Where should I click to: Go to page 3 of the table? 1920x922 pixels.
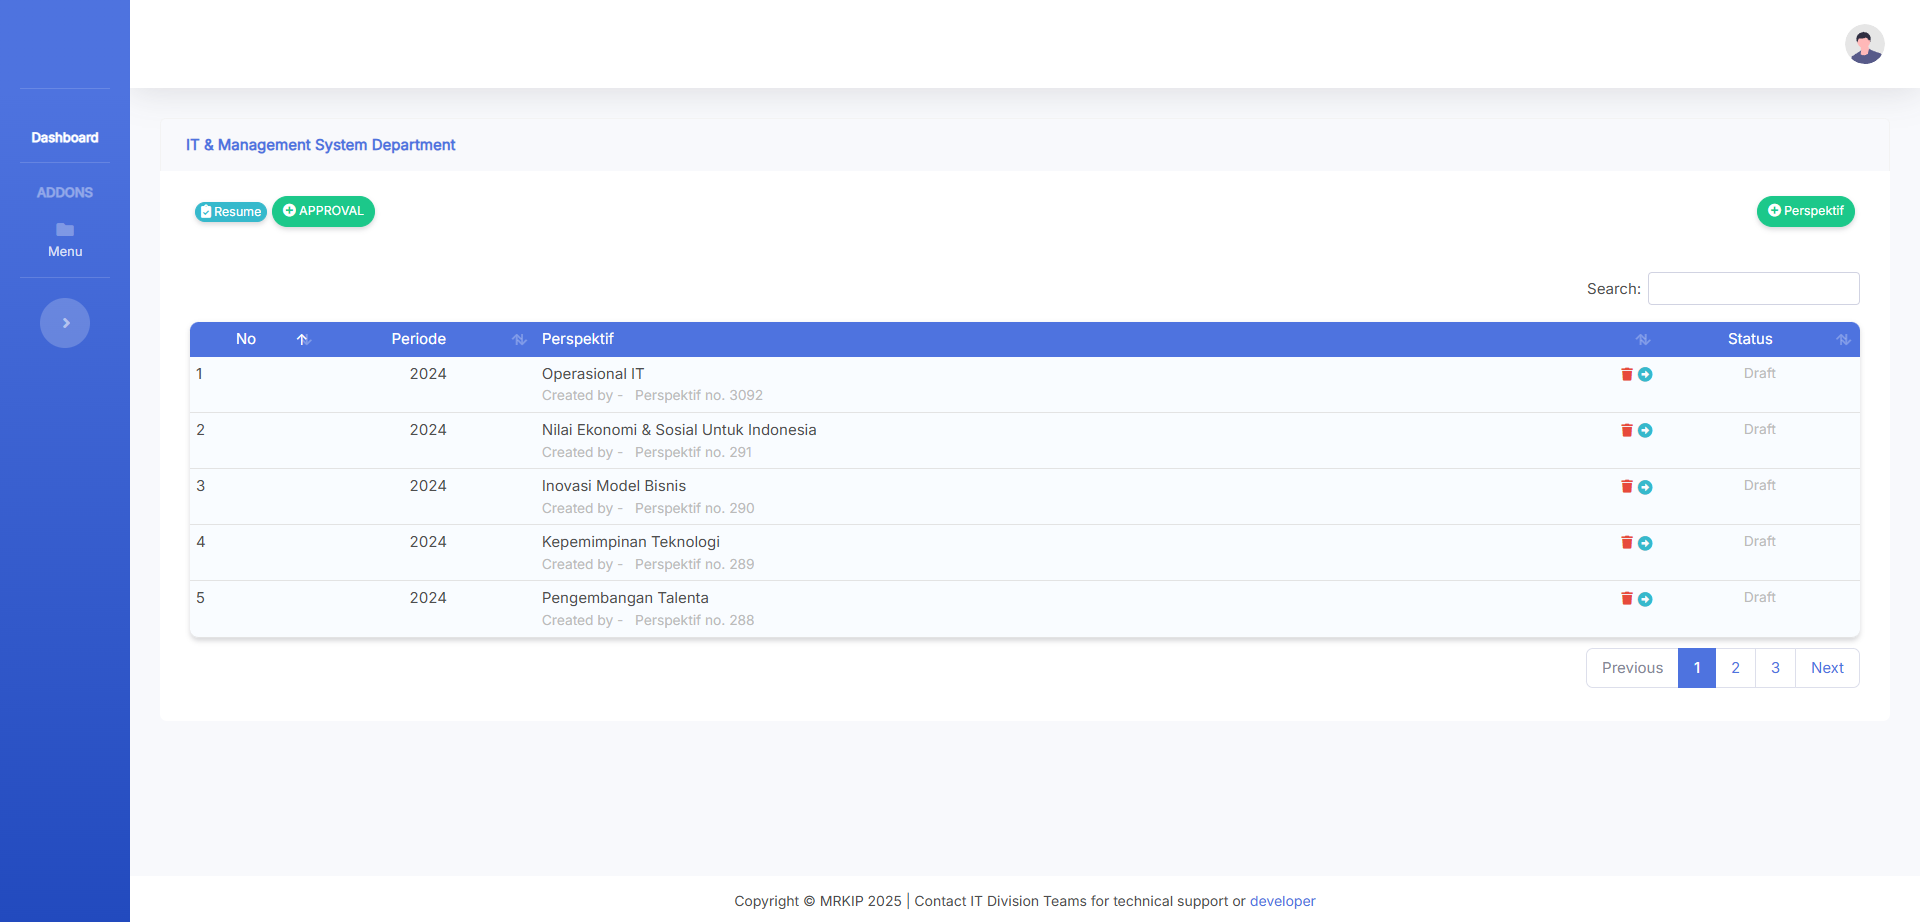pos(1775,668)
